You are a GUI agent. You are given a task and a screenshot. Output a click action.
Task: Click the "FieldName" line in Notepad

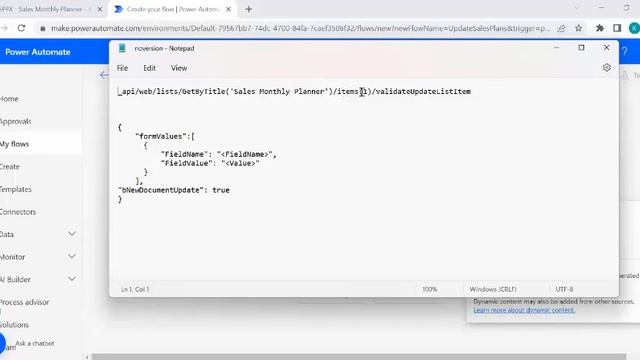pyautogui.click(x=219, y=154)
